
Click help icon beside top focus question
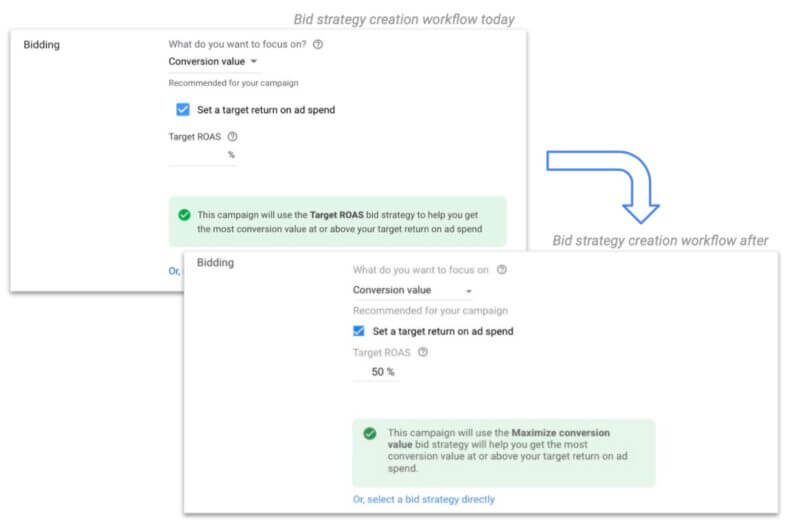pos(318,44)
